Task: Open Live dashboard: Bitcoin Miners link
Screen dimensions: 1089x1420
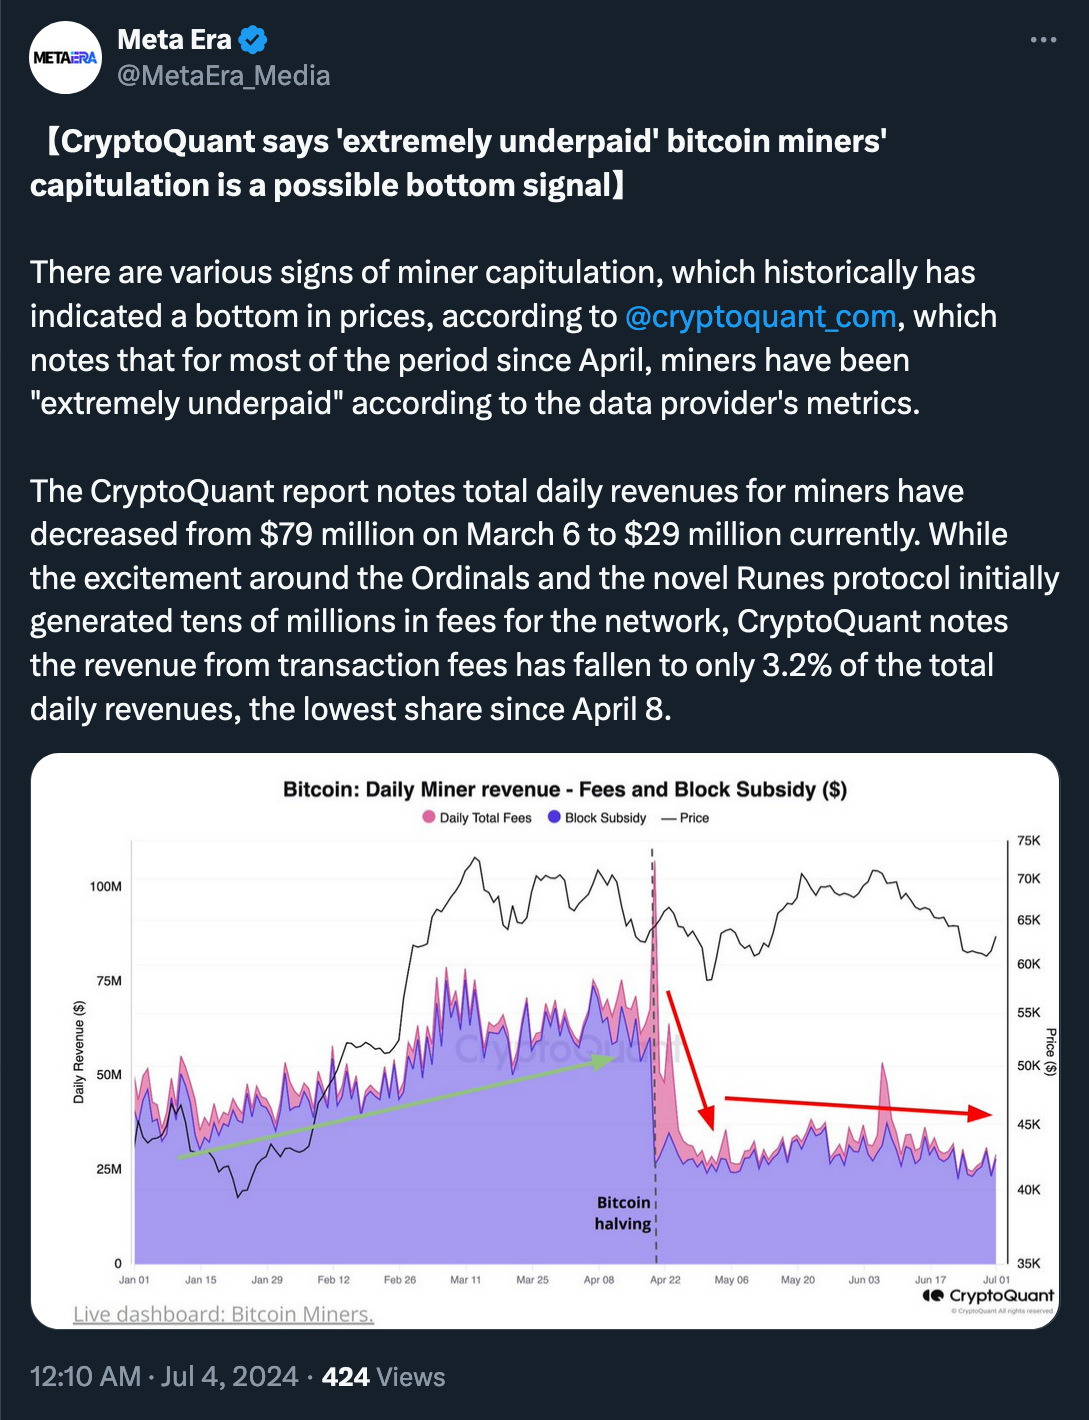Action: click(223, 1314)
